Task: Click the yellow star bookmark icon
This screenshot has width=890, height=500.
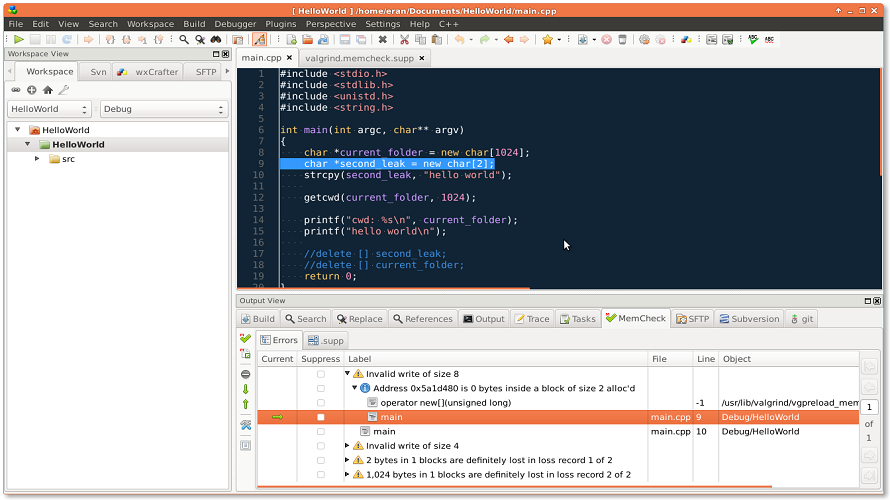Action: [x=547, y=40]
